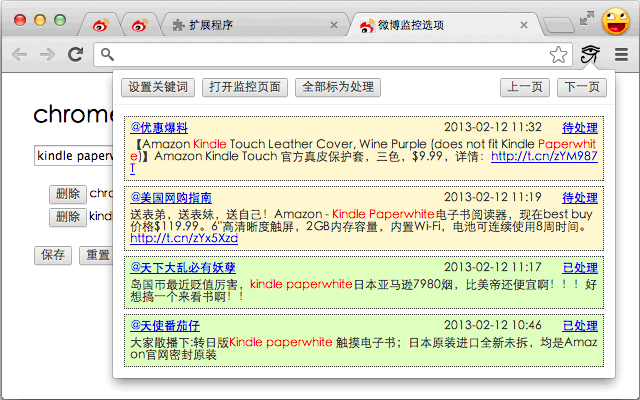Click the text 大家散播下:转日版
Image resolution: width=640 pixels, height=400 pixels.
180,342
